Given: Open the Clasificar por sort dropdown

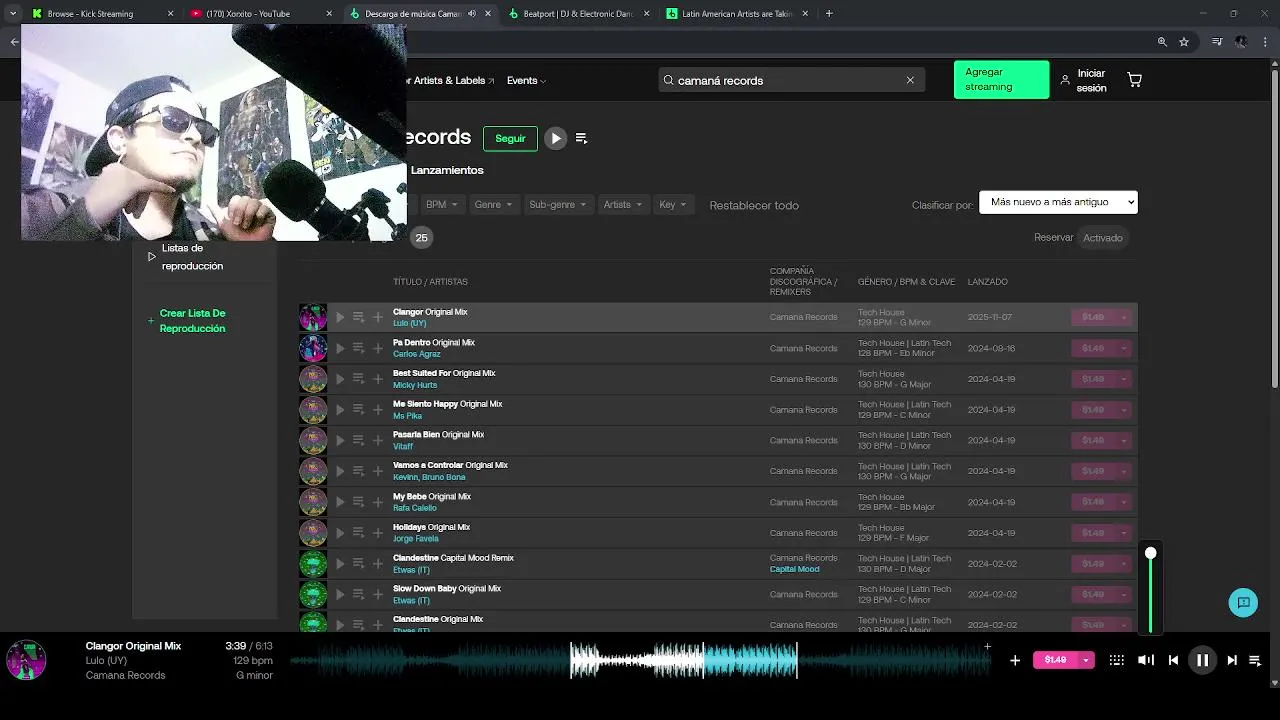Looking at the screenshot, I should point(1058,202).
